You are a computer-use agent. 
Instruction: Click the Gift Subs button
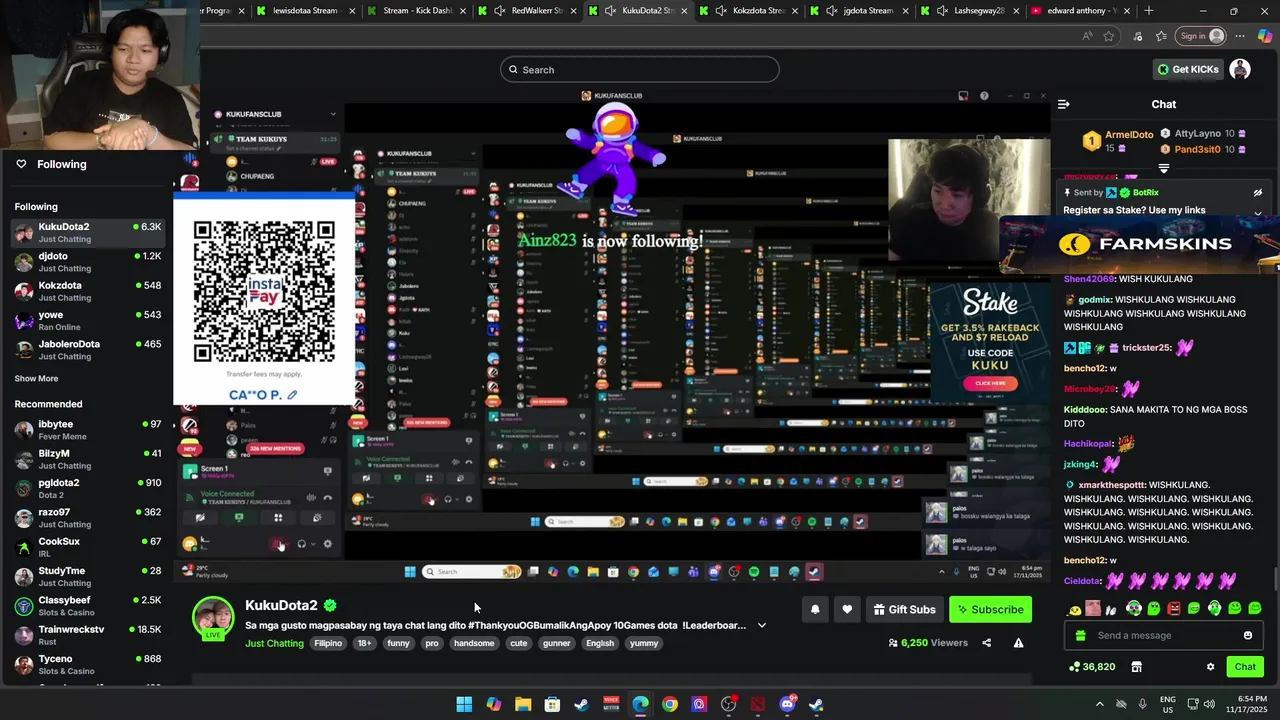904,609
